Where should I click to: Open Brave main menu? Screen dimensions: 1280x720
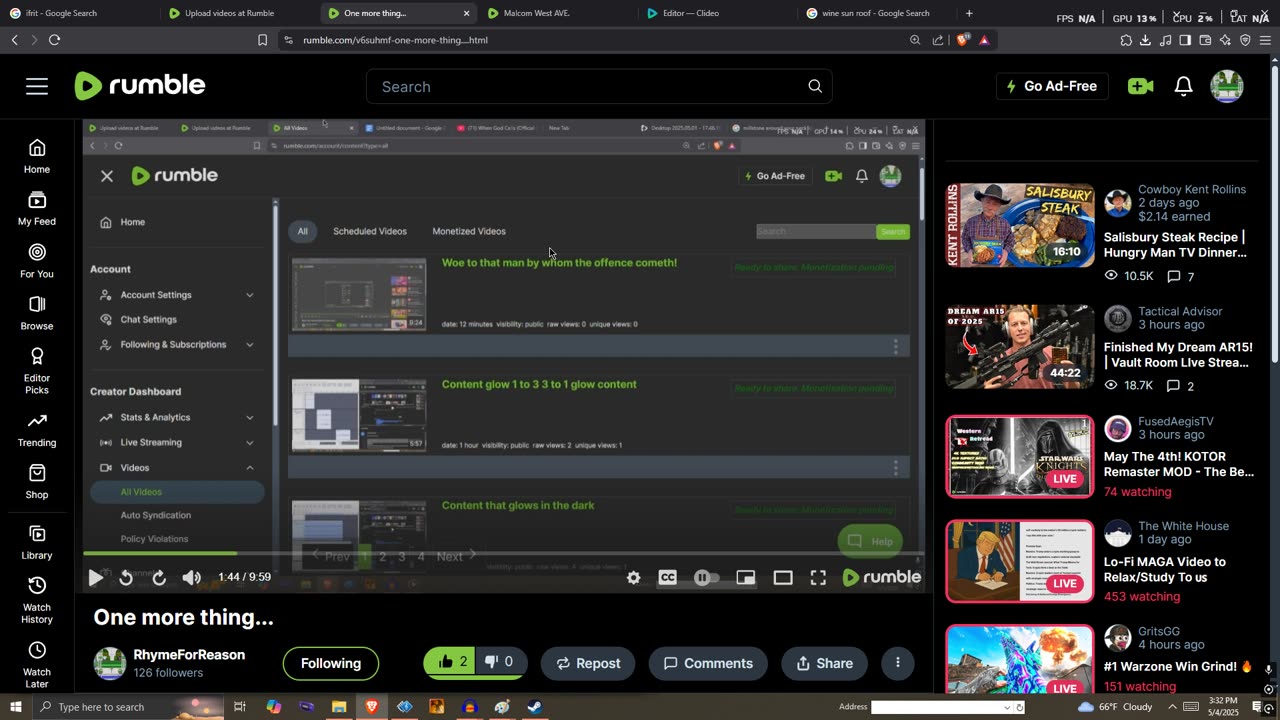[x=1266, y=40]
